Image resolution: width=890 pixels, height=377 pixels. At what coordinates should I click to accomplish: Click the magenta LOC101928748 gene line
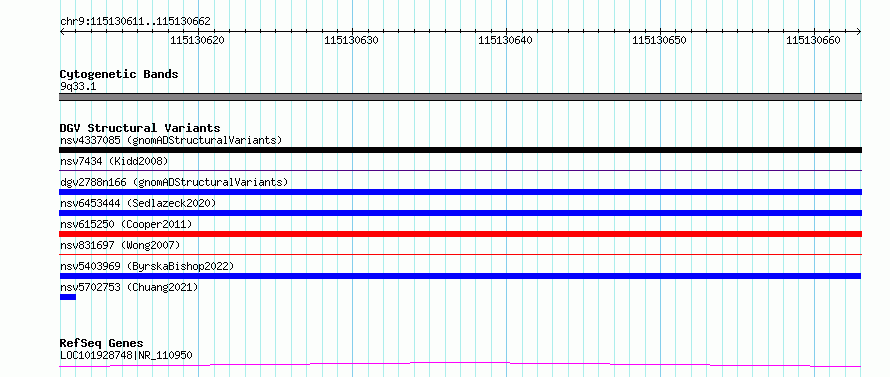tap(460, 364)
